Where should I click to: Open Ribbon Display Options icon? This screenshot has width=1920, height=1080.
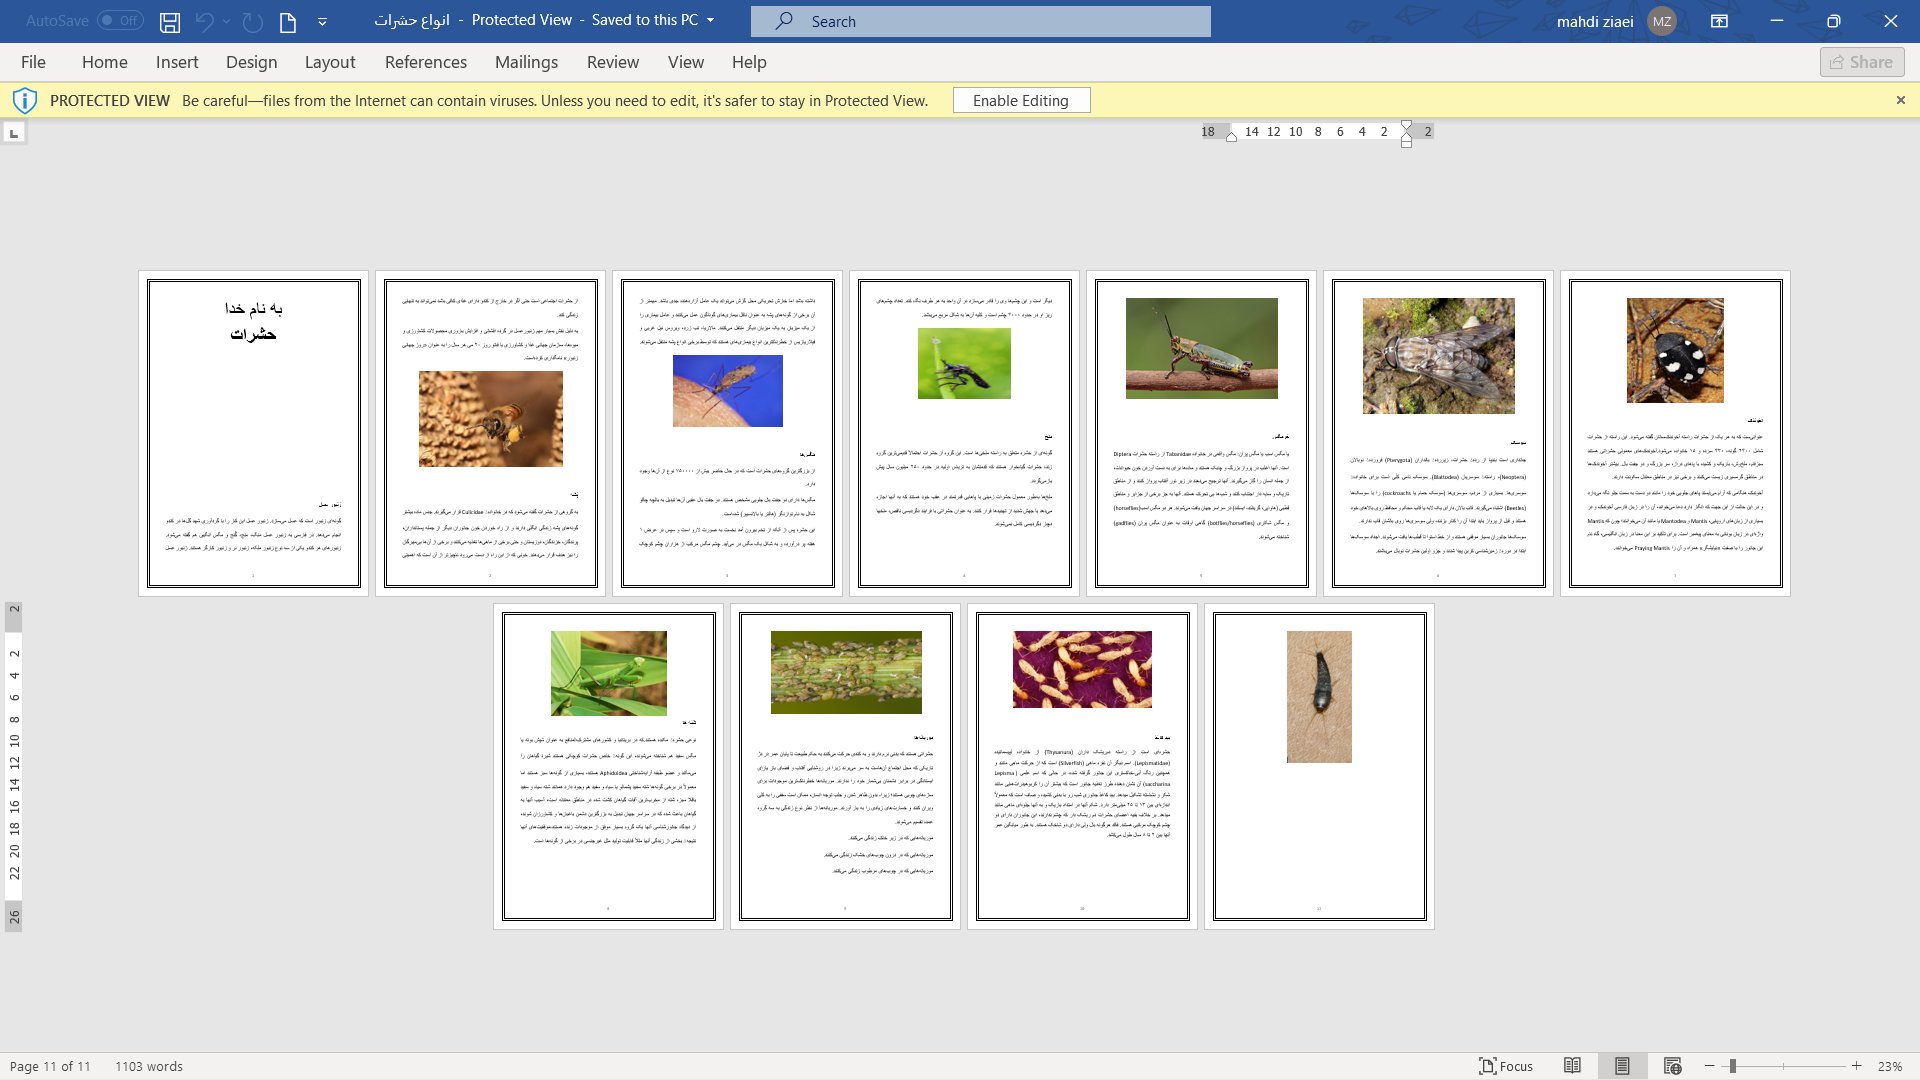(1719, 21)
